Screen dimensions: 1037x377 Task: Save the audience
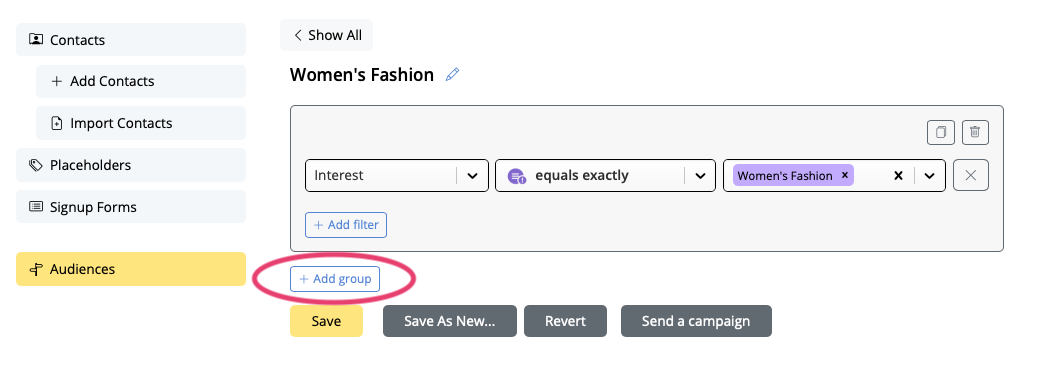[326, 321]
